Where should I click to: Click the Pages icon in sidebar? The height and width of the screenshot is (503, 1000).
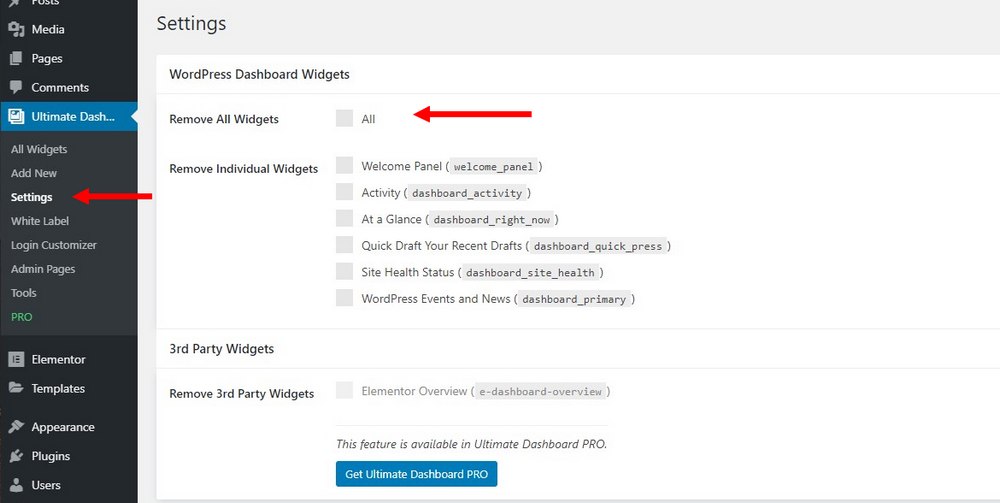[x=16, y=59]
